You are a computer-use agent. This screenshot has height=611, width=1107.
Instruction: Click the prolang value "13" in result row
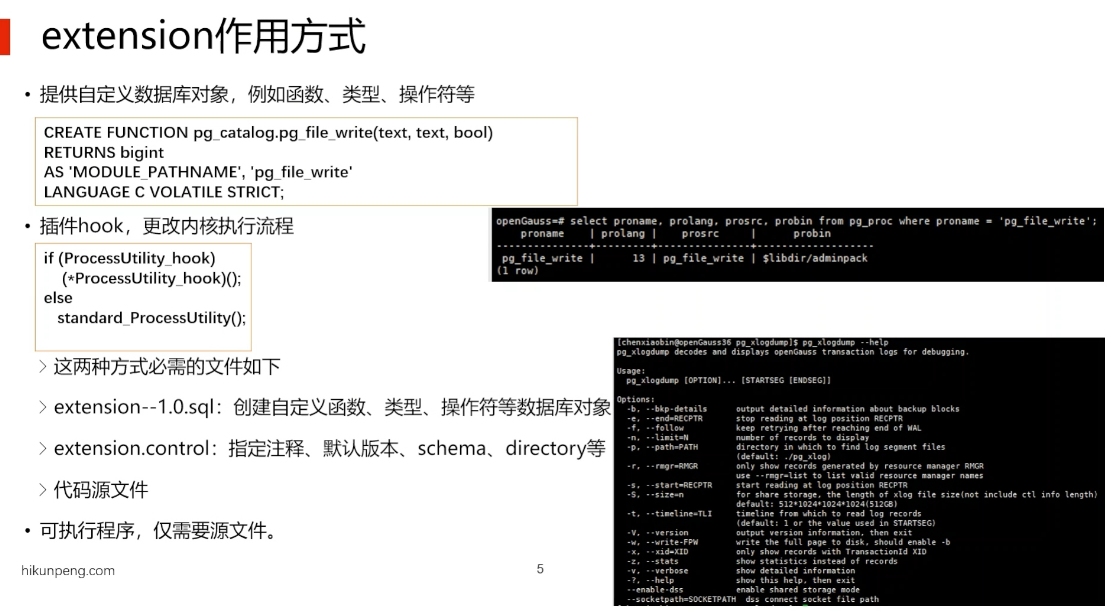pos(638,259)
